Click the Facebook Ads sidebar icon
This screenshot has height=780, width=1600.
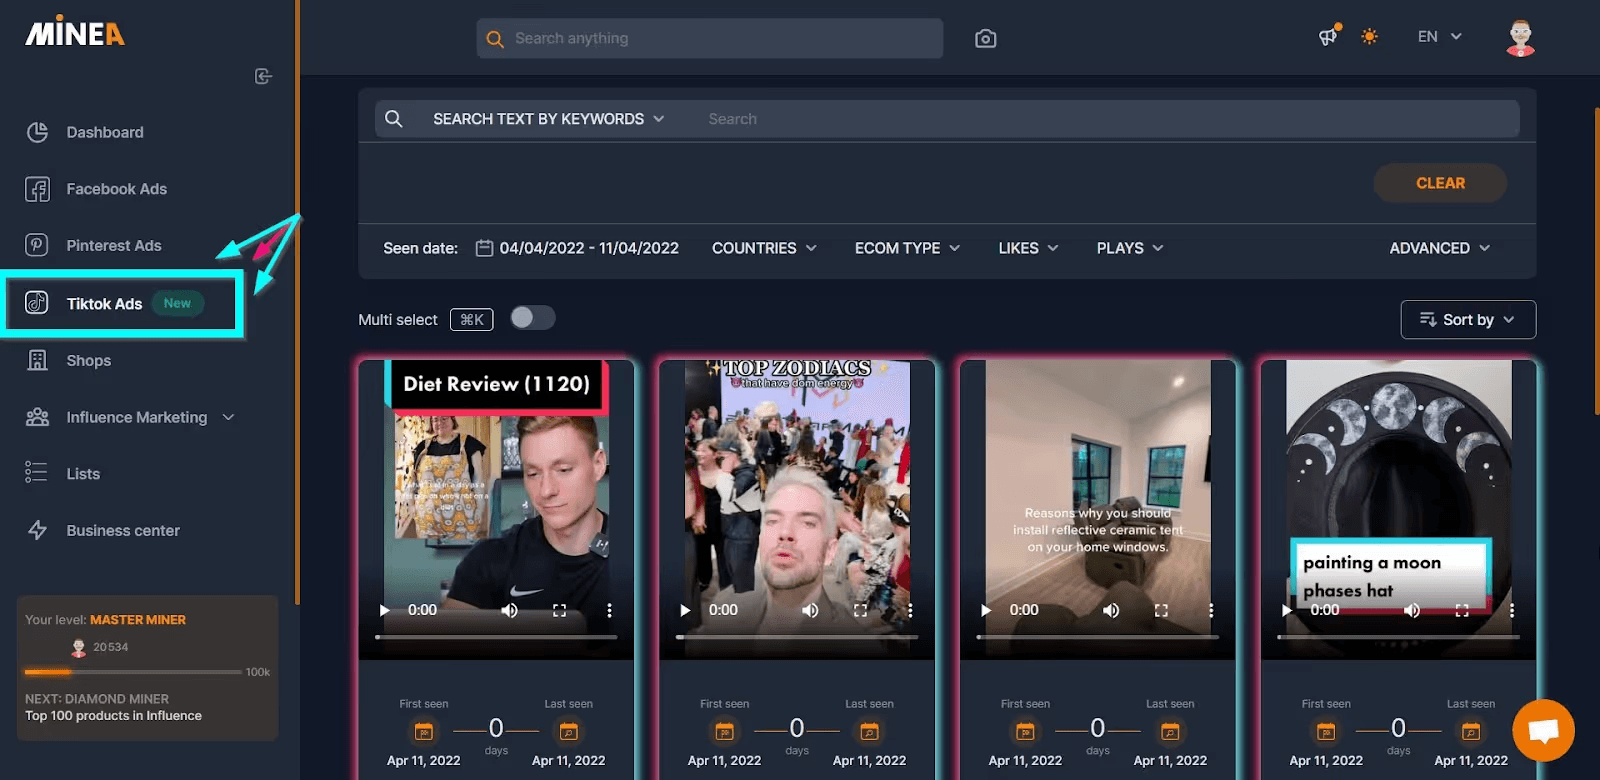(x=37, y=189)
